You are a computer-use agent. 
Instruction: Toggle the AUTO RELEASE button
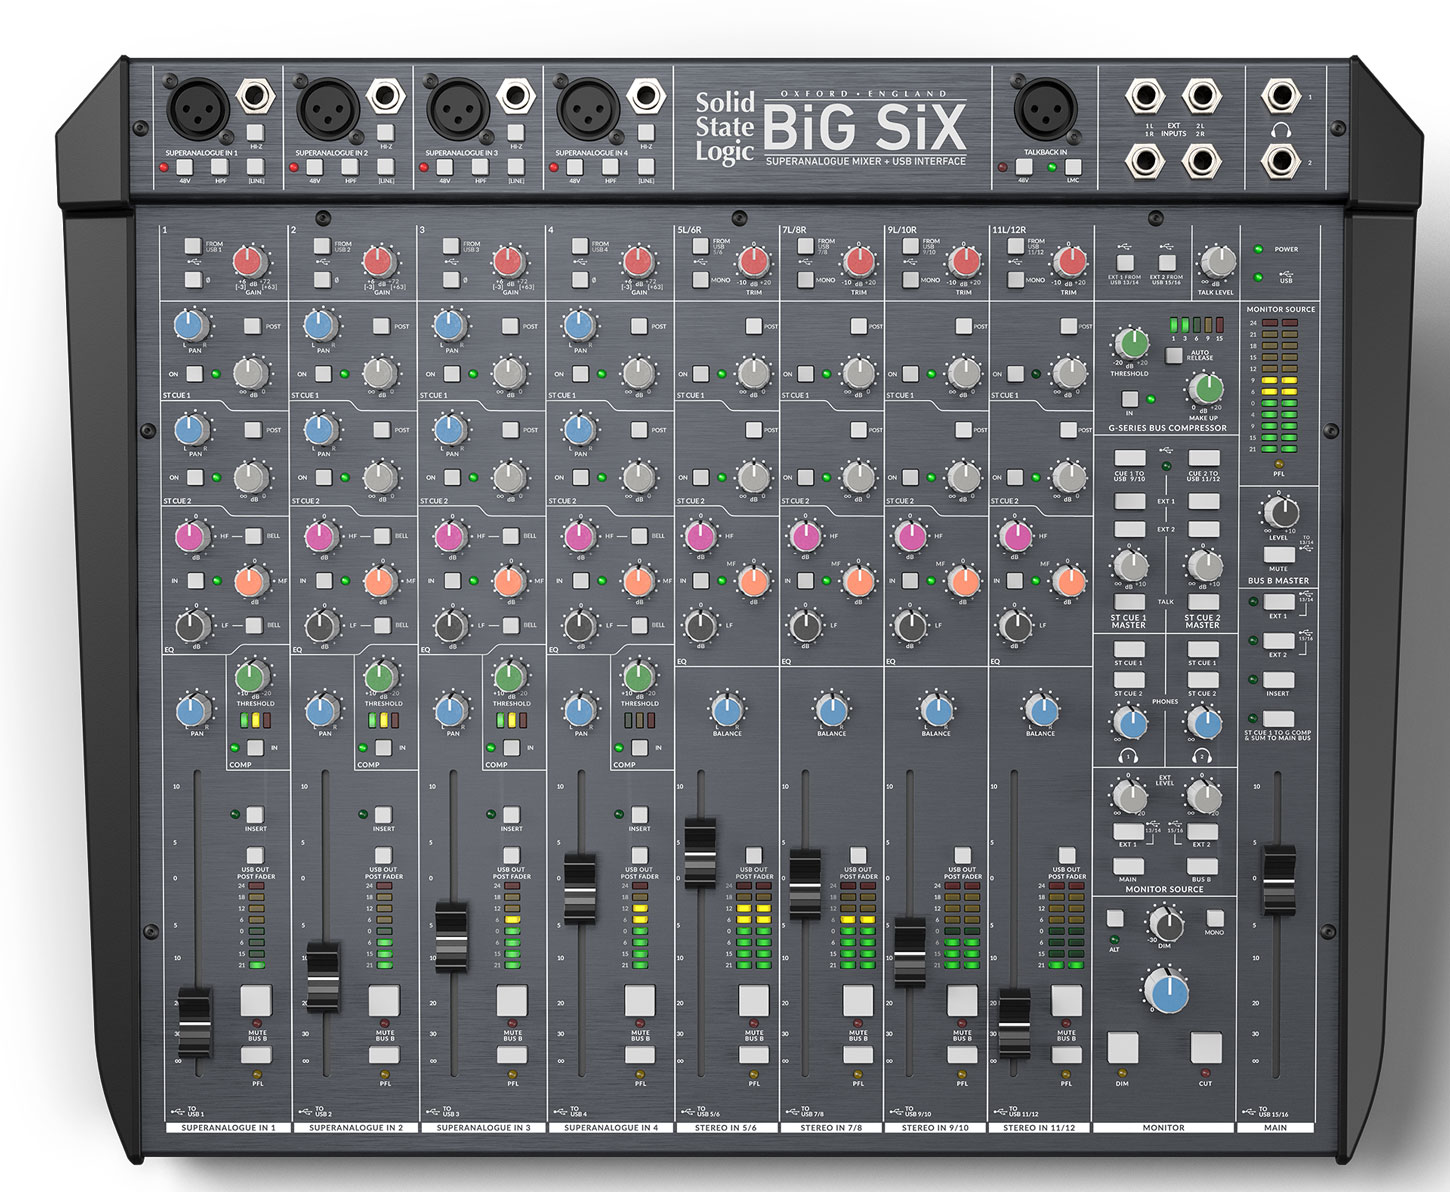click(1173, 355)
